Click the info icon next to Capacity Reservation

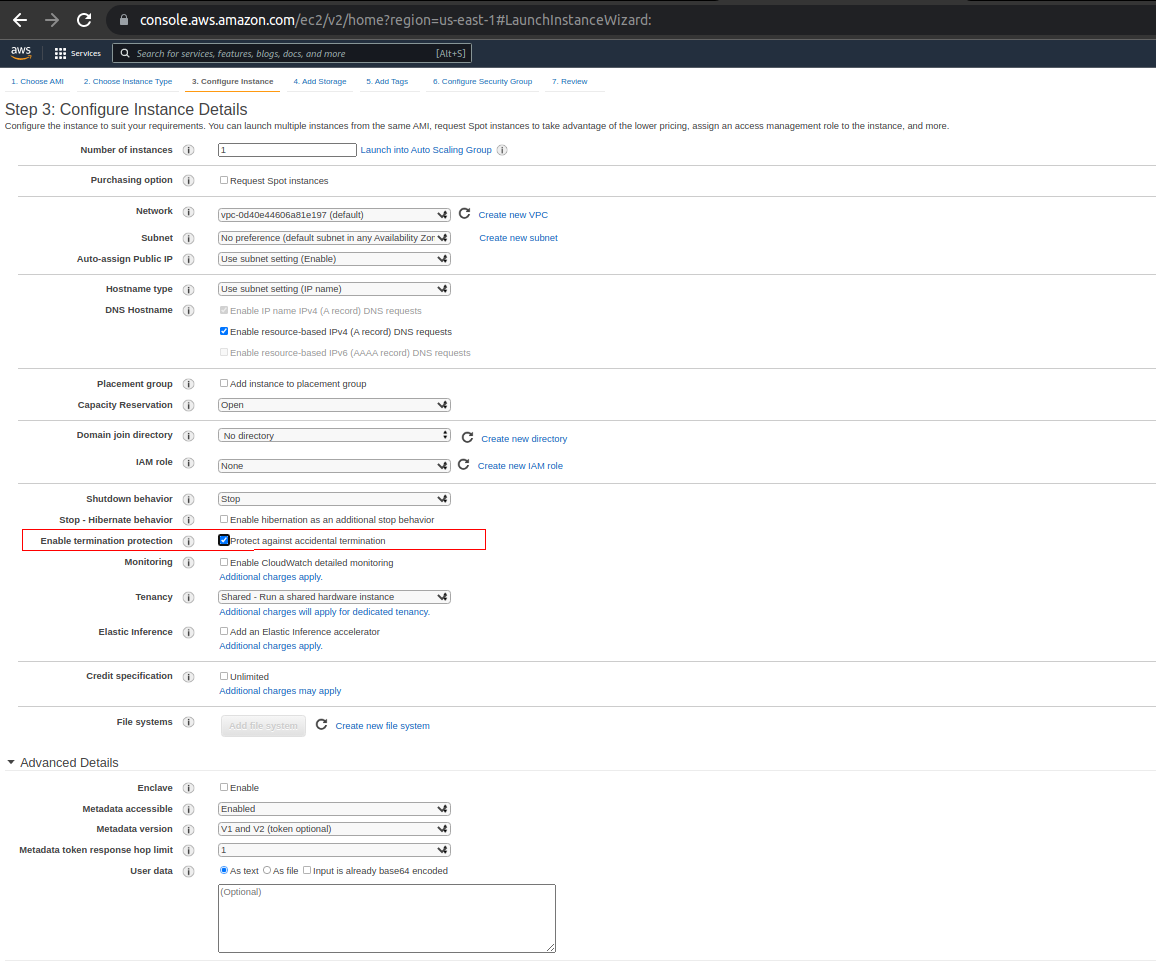[189, 406]
